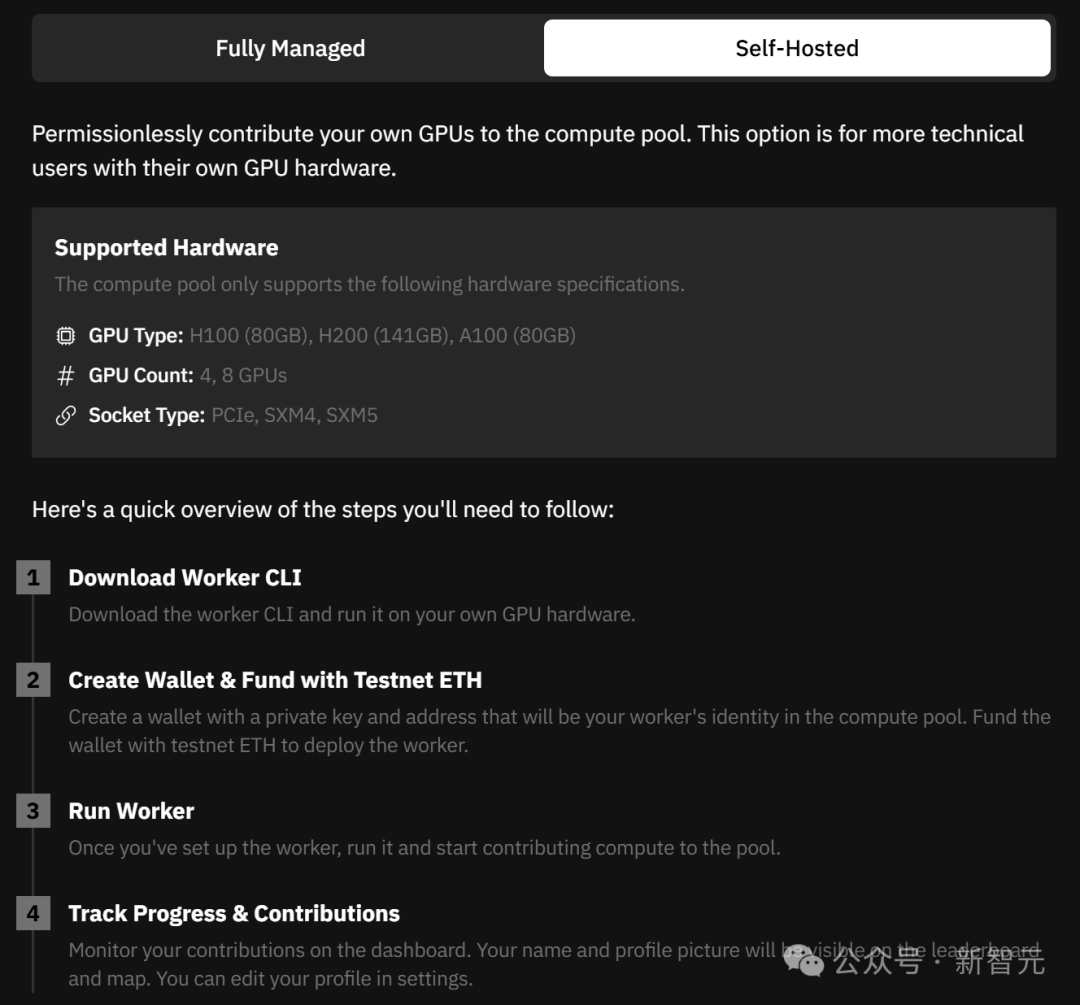1080x1005 pixels.
Task: Click the GPU Type specification values
Action: pyautogui.click(x=382, y=335)
